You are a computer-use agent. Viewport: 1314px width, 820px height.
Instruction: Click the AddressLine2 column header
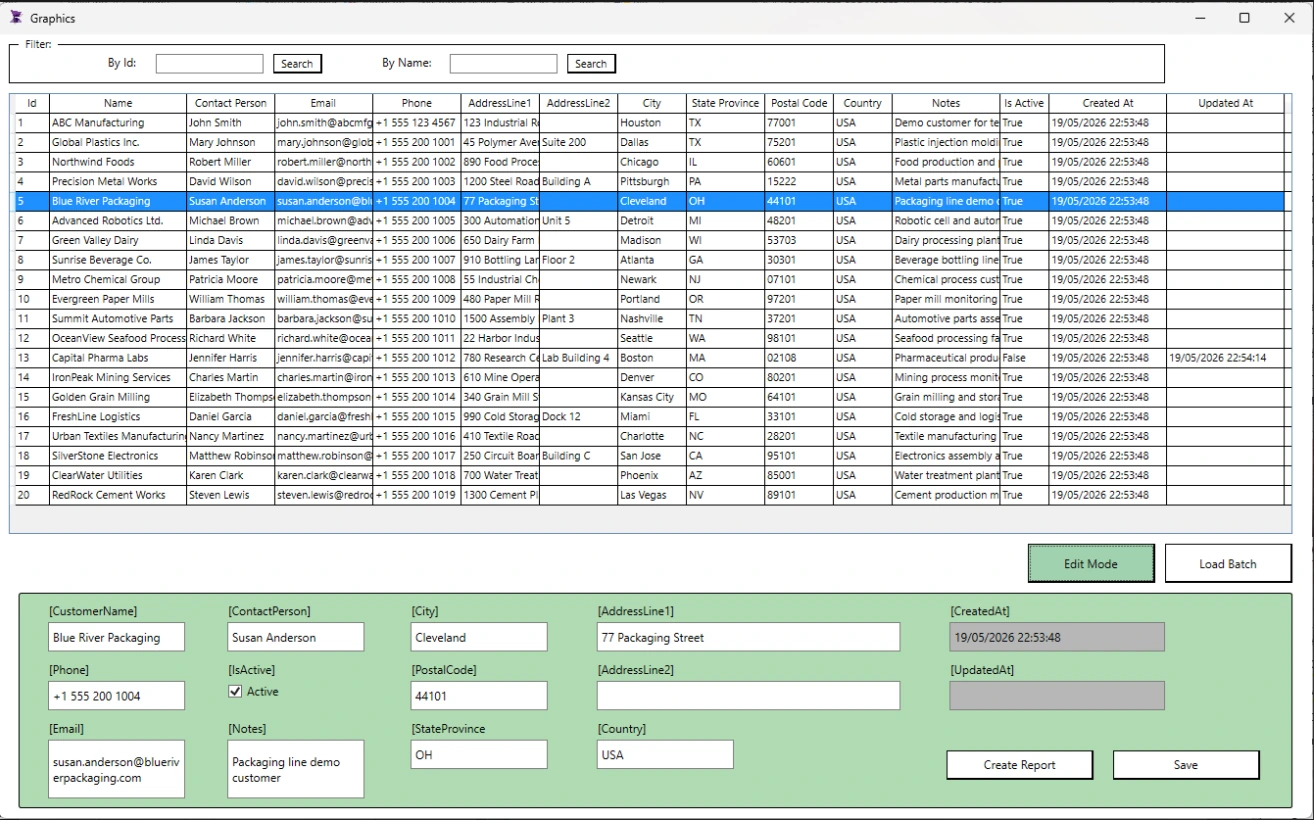(578, 103)
